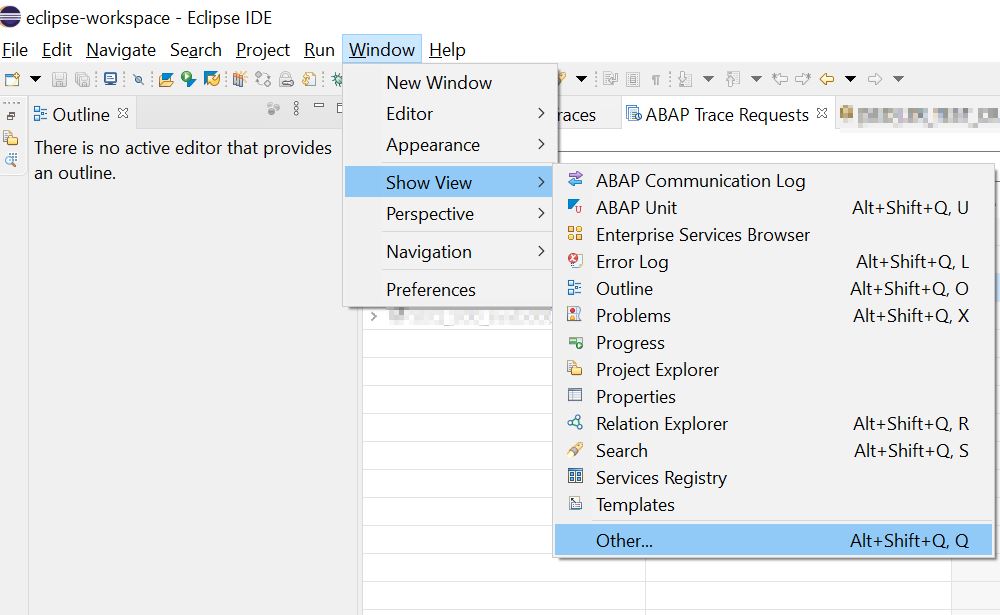Image resolution: width=1000 pixels, height=615 pixels.
Task: Toggle the Link with Editor toolbar icon
Action: coord(138,79)
